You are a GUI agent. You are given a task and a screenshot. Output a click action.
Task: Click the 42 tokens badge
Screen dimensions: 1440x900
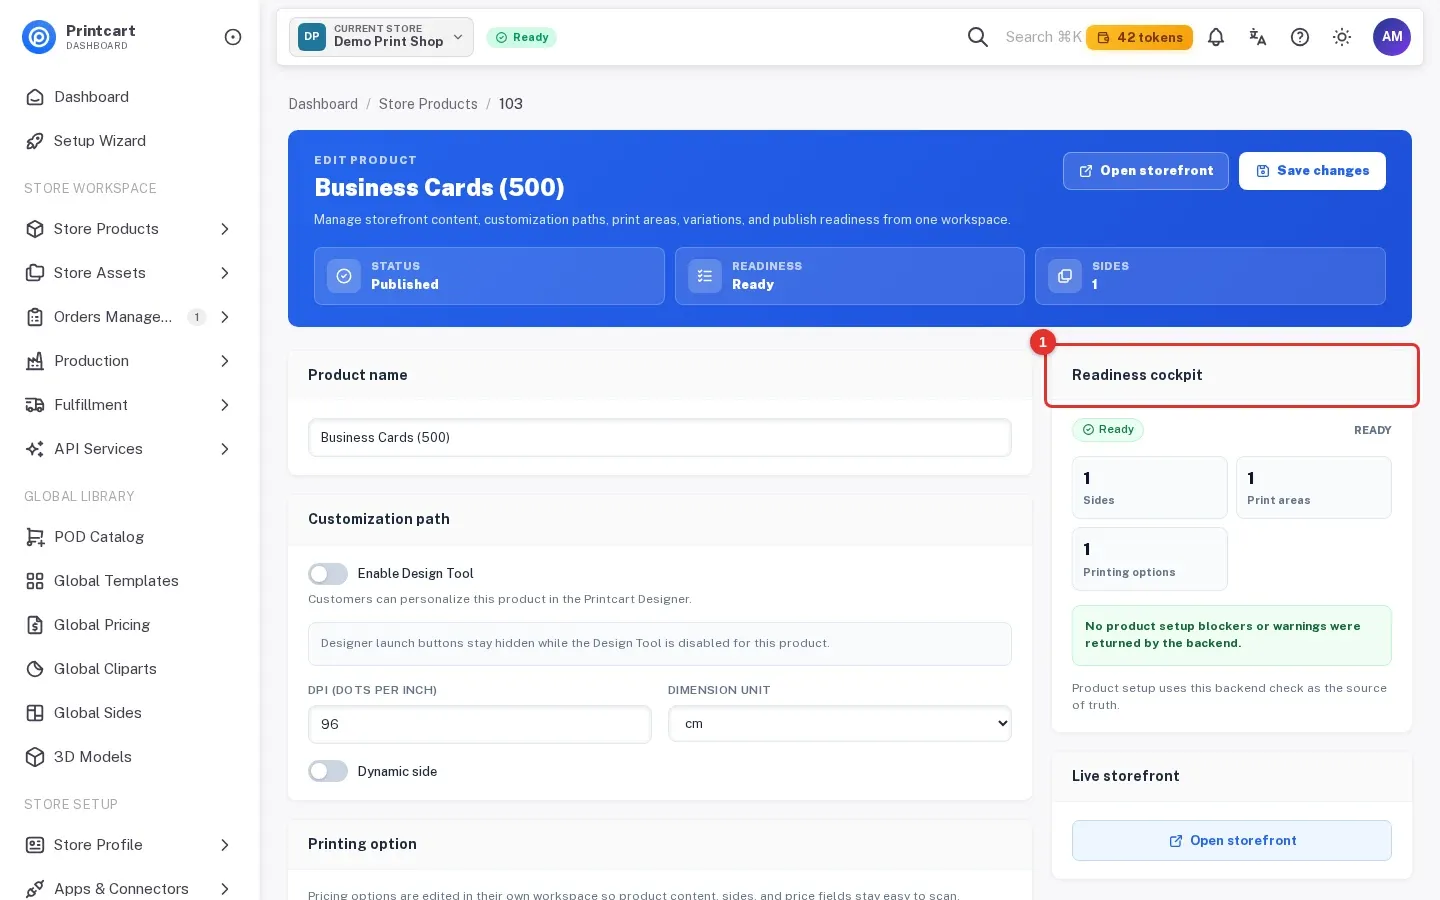tap(1139, 37)
